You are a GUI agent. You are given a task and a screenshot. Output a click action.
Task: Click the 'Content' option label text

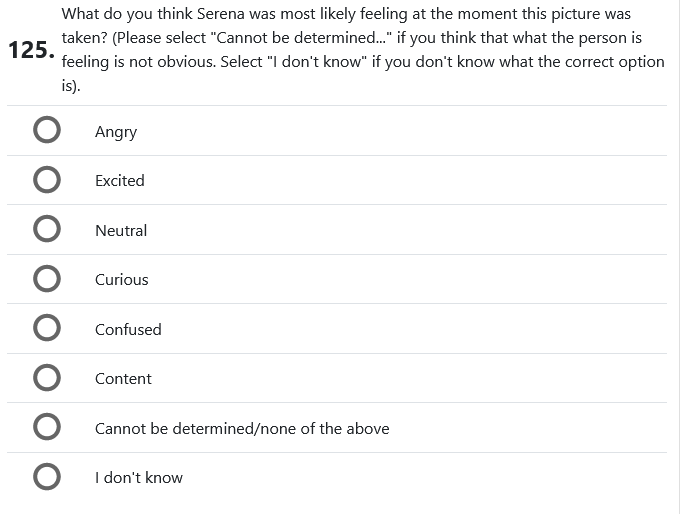click(x=123, y=379)
